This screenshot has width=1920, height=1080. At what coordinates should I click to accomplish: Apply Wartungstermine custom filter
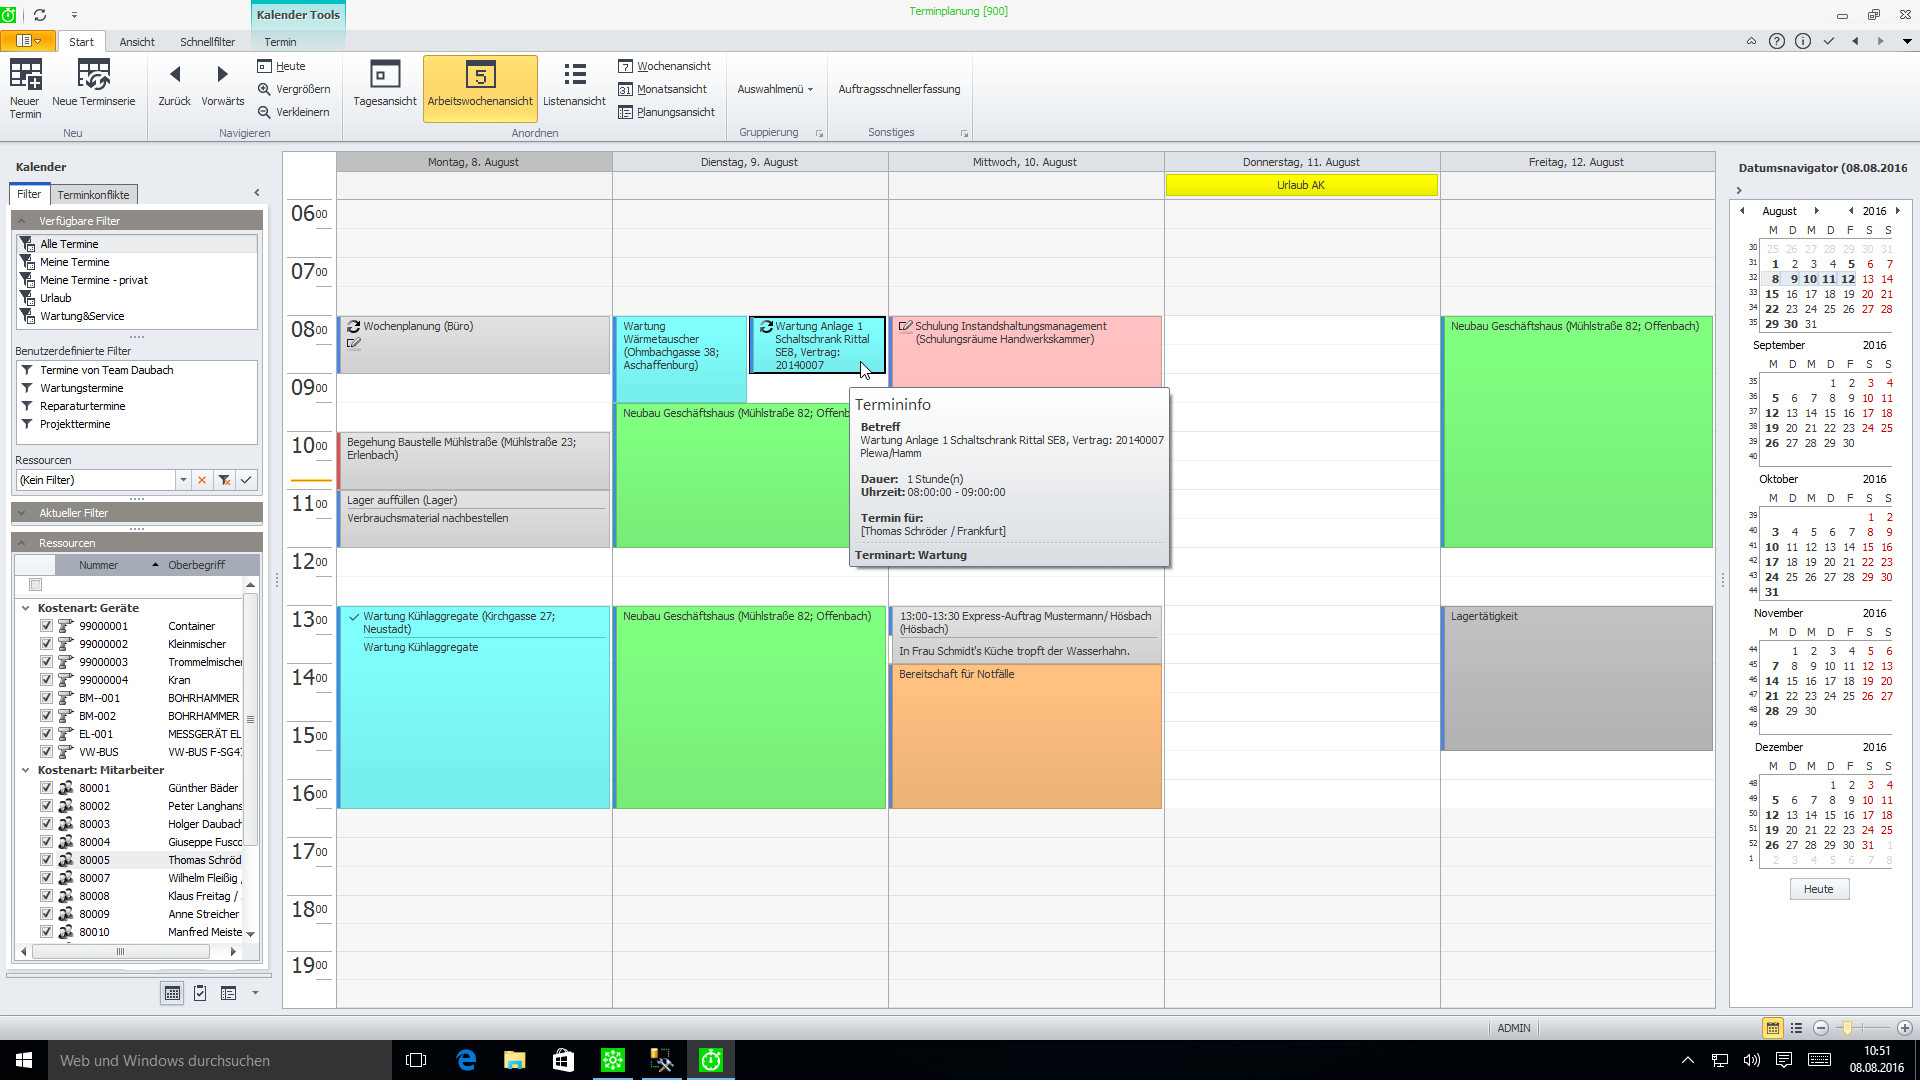(82, 388)
